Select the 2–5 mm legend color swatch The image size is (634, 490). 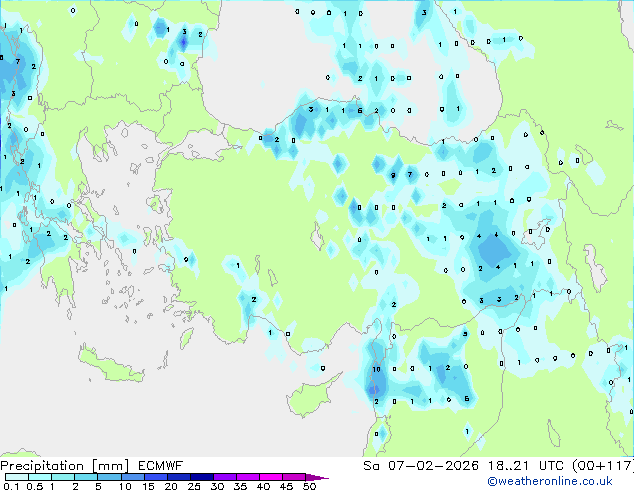click(x=86, y=477)
